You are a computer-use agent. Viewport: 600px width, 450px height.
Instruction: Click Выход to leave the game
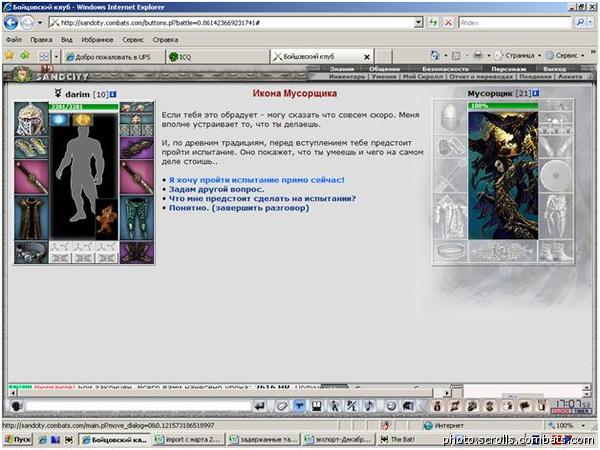(x=554, y=69)
